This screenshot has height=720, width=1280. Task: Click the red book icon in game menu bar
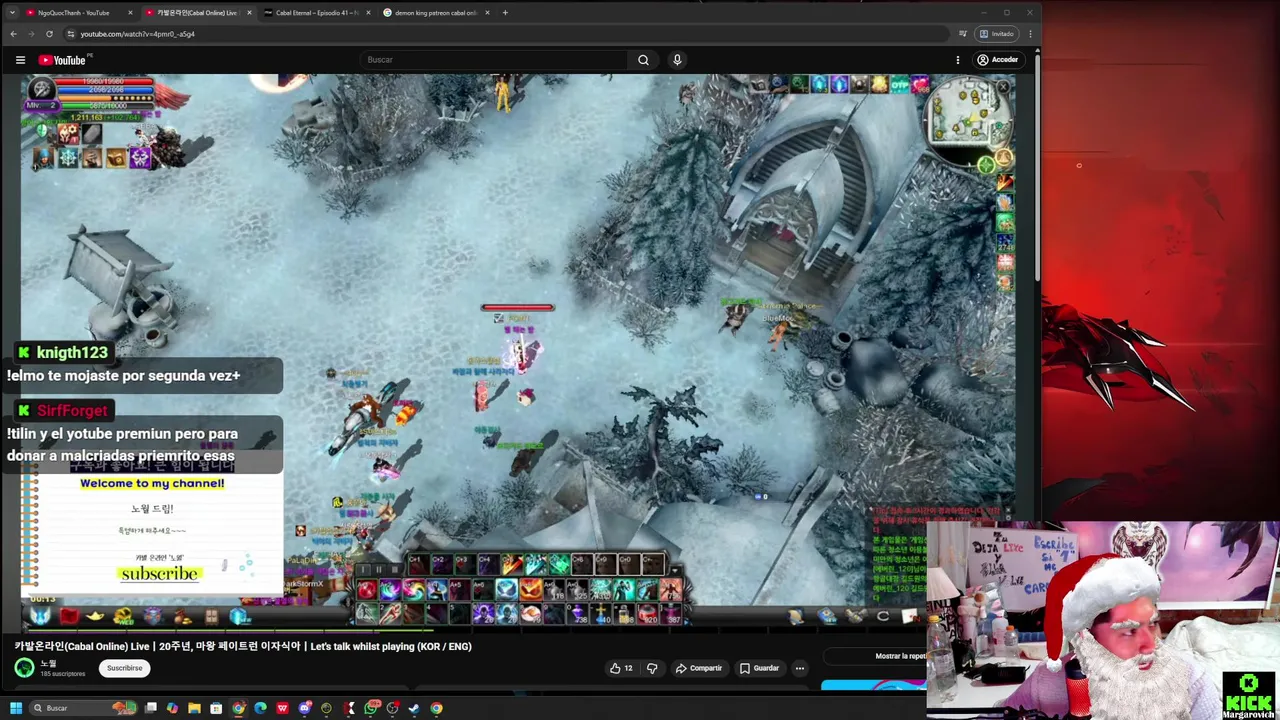click(x=68, y=616)
